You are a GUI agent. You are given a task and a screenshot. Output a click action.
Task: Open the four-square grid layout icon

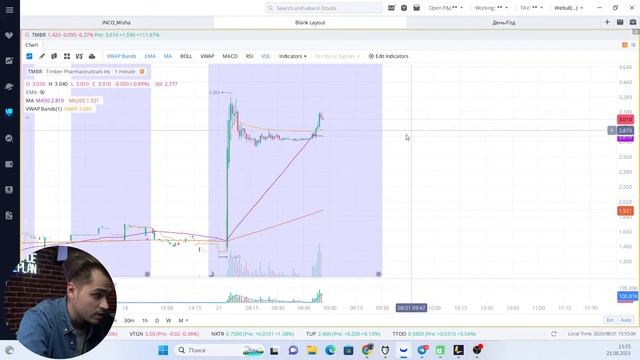coord(67,56)
